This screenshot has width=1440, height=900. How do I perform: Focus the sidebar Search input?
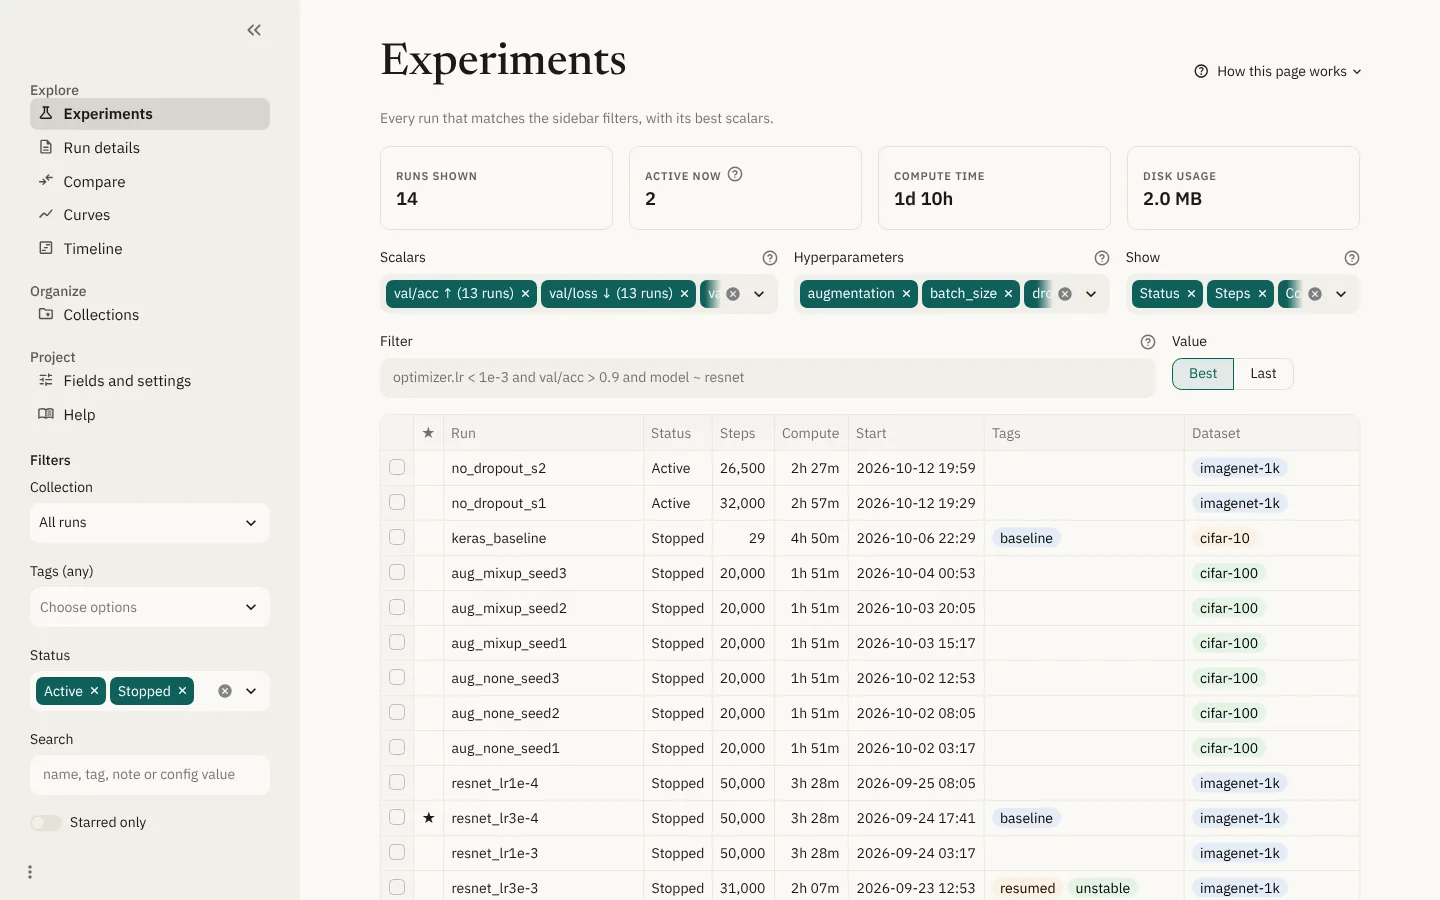pyautogui.click(x=150, y=775)
